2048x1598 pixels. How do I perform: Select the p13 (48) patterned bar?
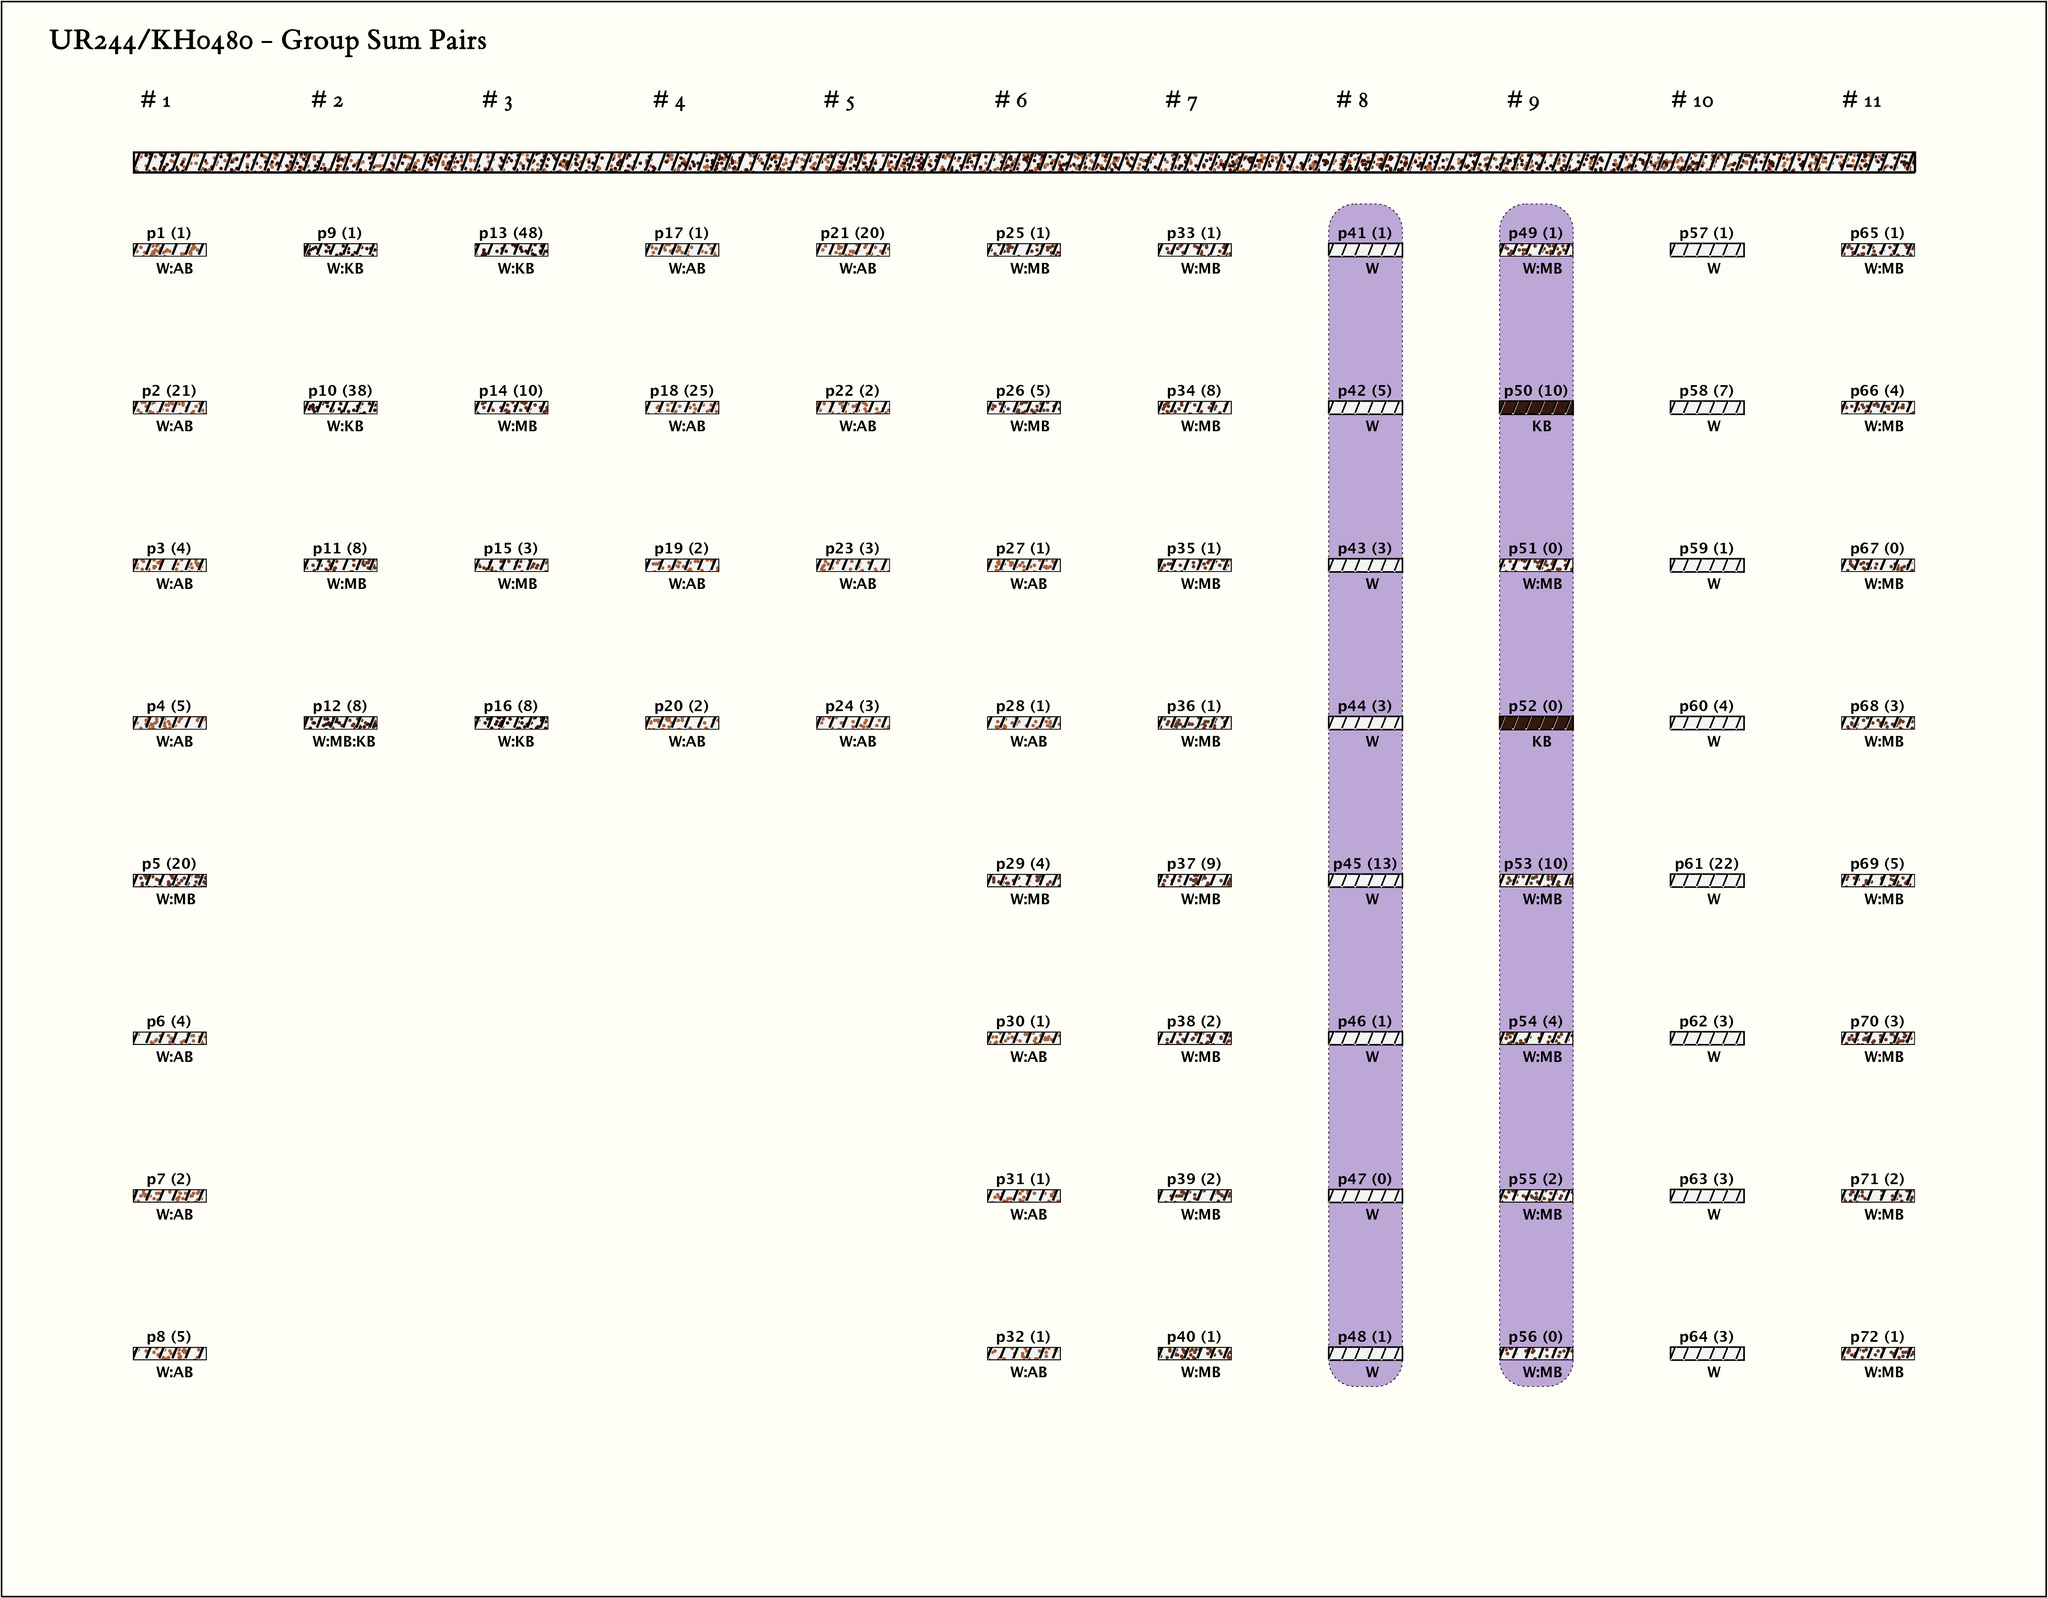(x=511, y=250)
